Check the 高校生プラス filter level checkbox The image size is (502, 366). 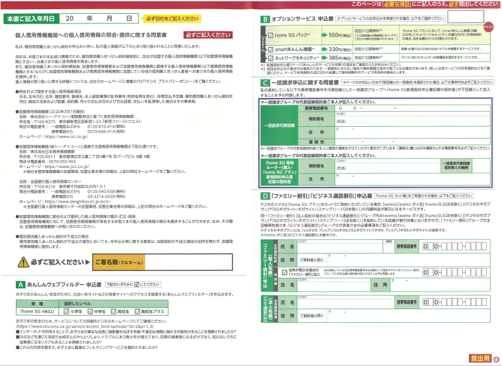137,311
